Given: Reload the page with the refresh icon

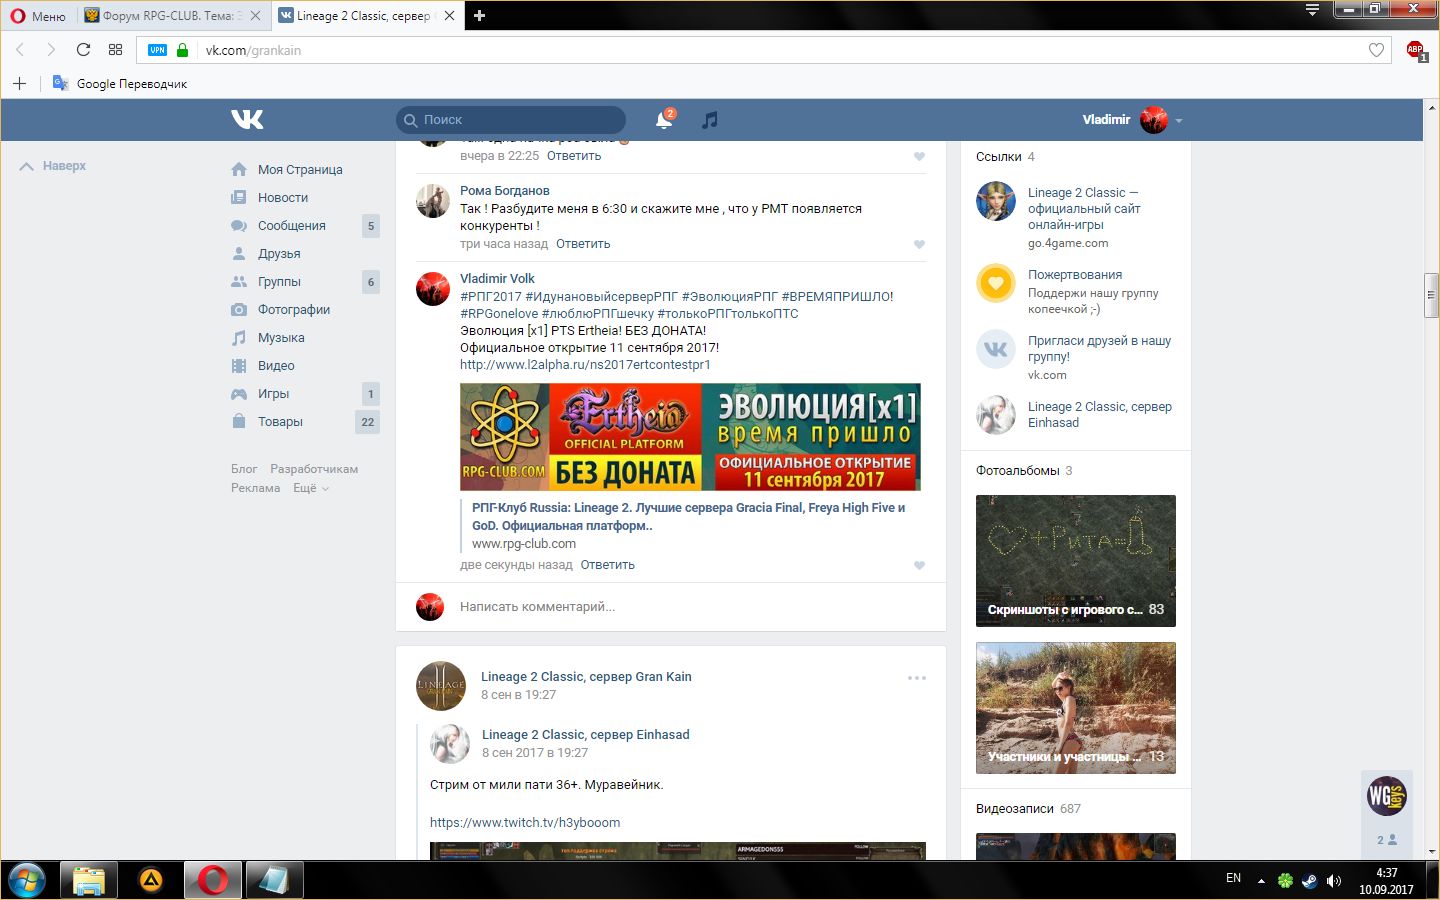Looking at the screenshot, I should 83,50.
